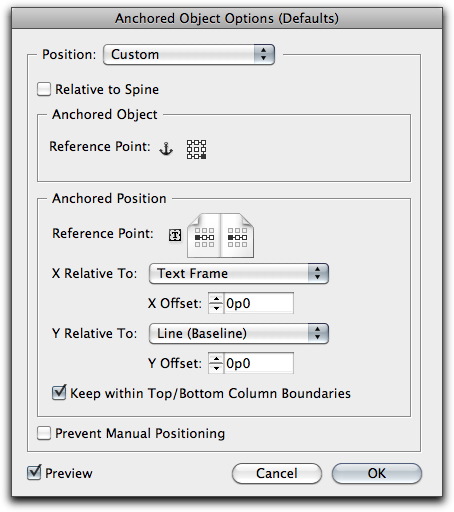Click the text frame icon in Anchored Position
This screenshot has height=512, width=454.
175,235
